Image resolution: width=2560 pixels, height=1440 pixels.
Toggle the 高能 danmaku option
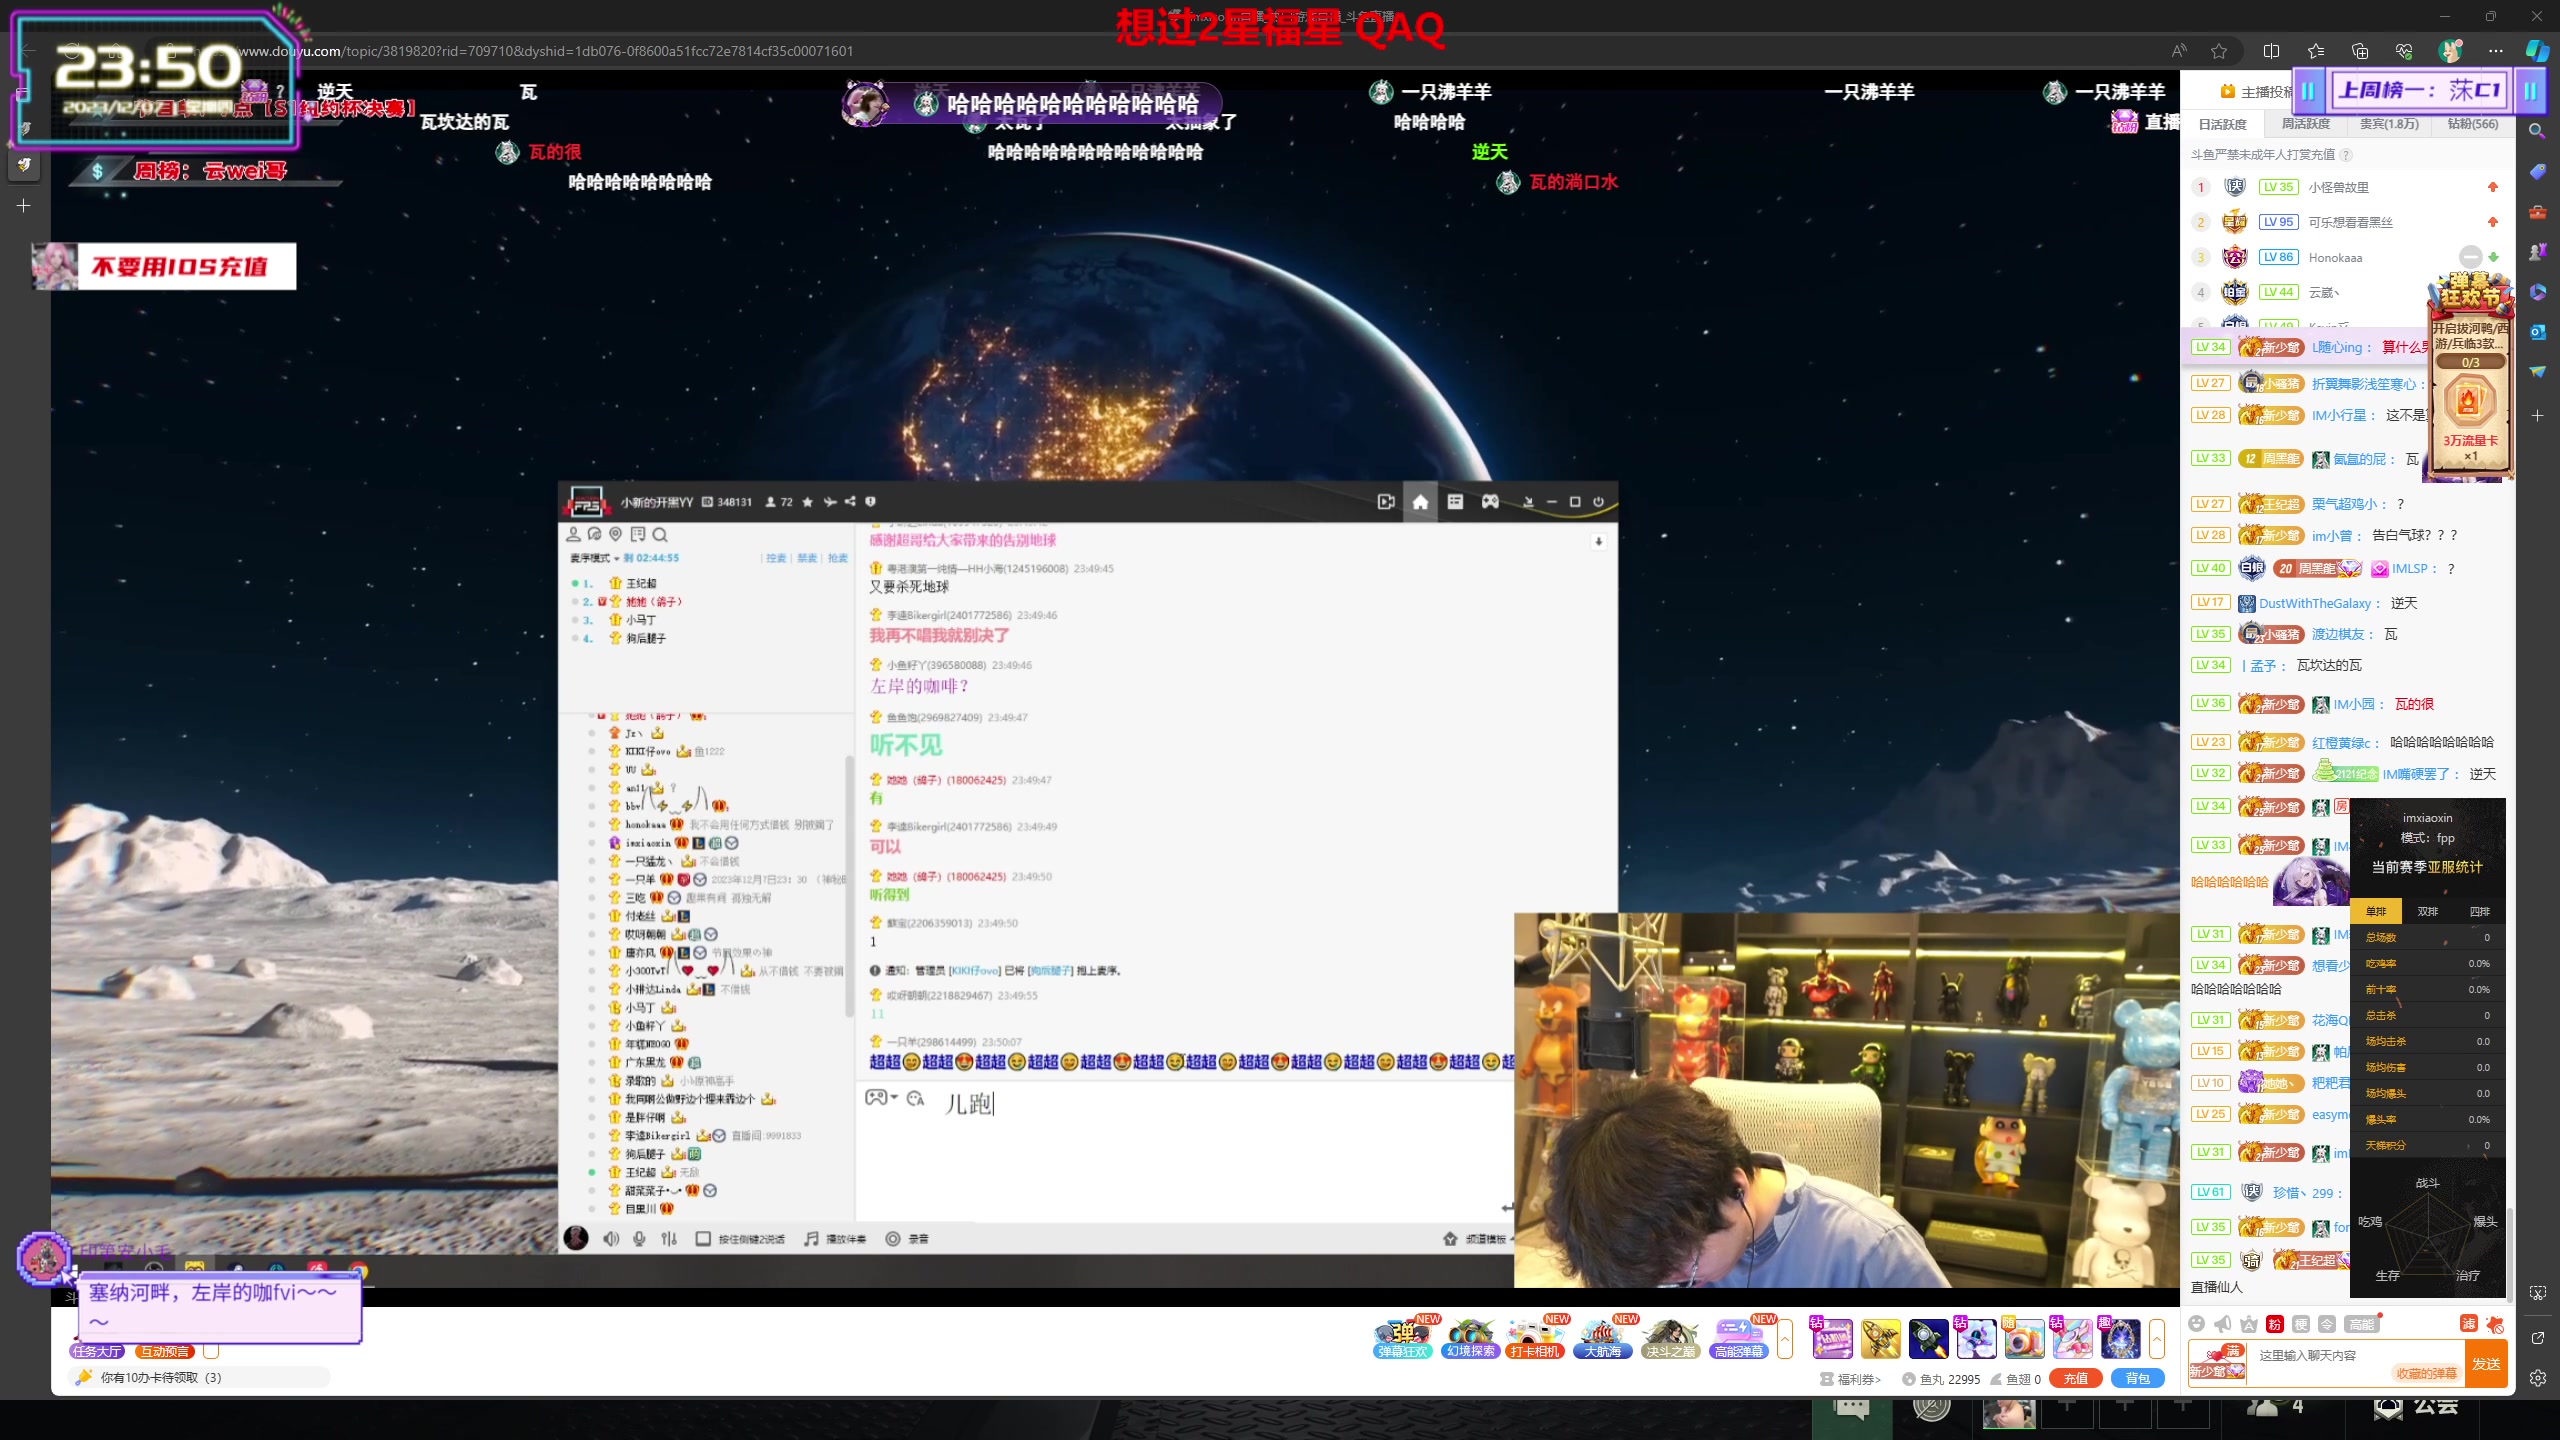click(2361, 1324)
